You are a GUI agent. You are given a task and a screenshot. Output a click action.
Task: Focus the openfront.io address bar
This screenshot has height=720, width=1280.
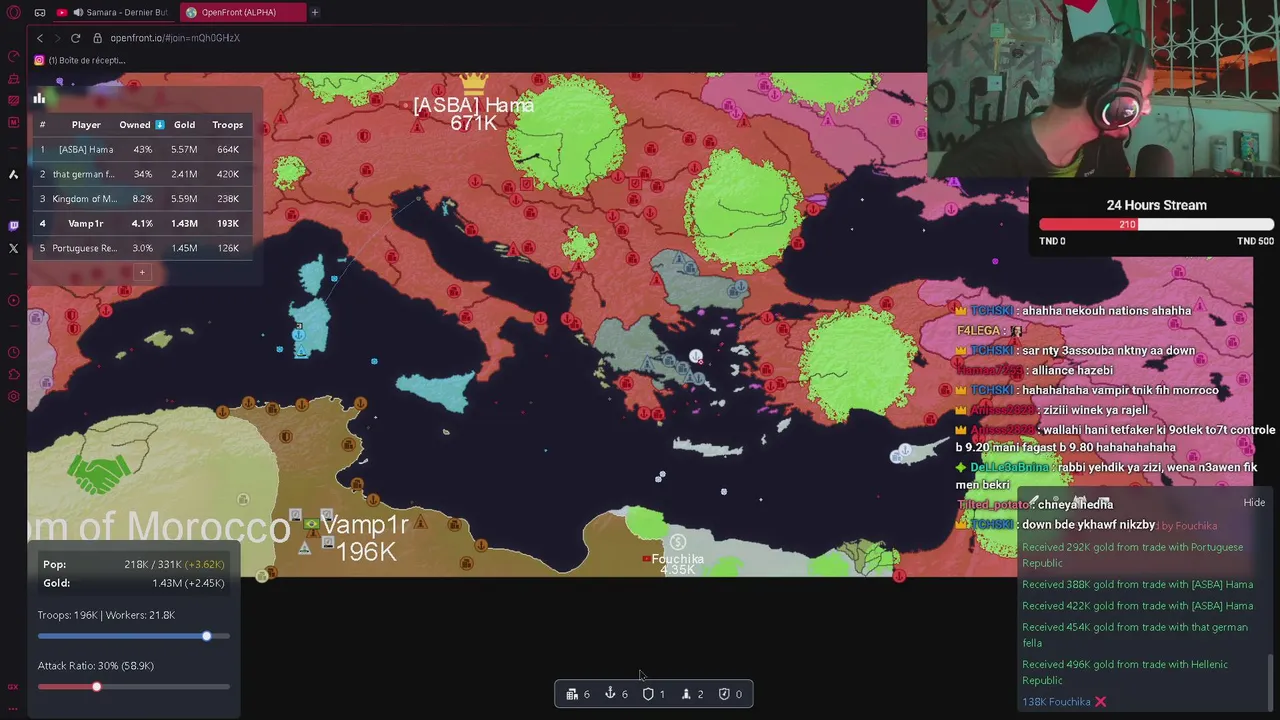[x=175, y=38]
